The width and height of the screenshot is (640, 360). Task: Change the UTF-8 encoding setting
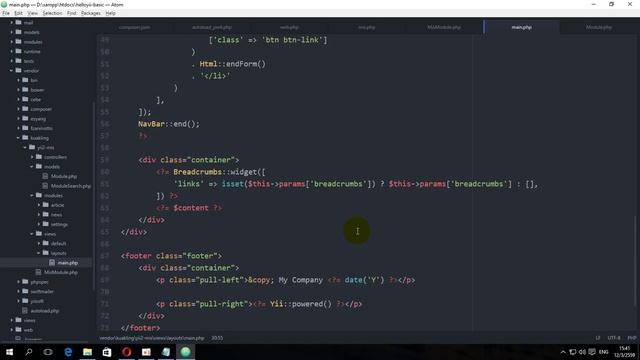(614, 338)
